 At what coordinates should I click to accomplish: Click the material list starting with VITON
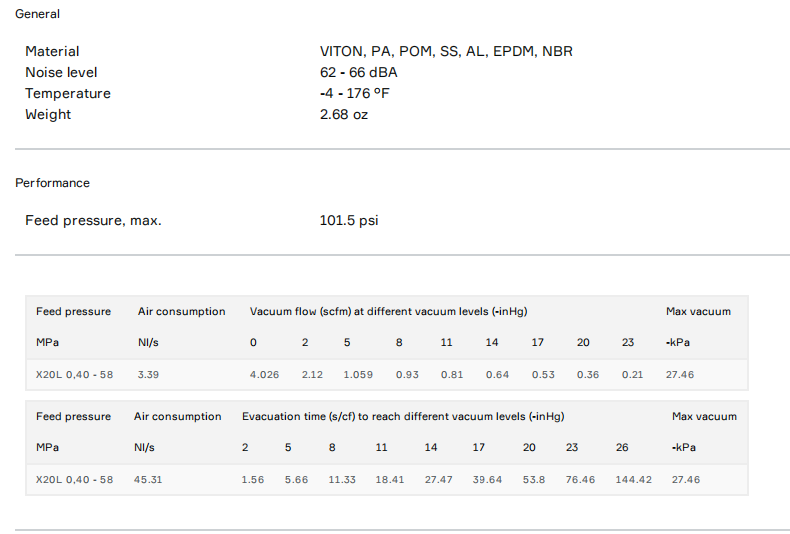click(446, 51)
